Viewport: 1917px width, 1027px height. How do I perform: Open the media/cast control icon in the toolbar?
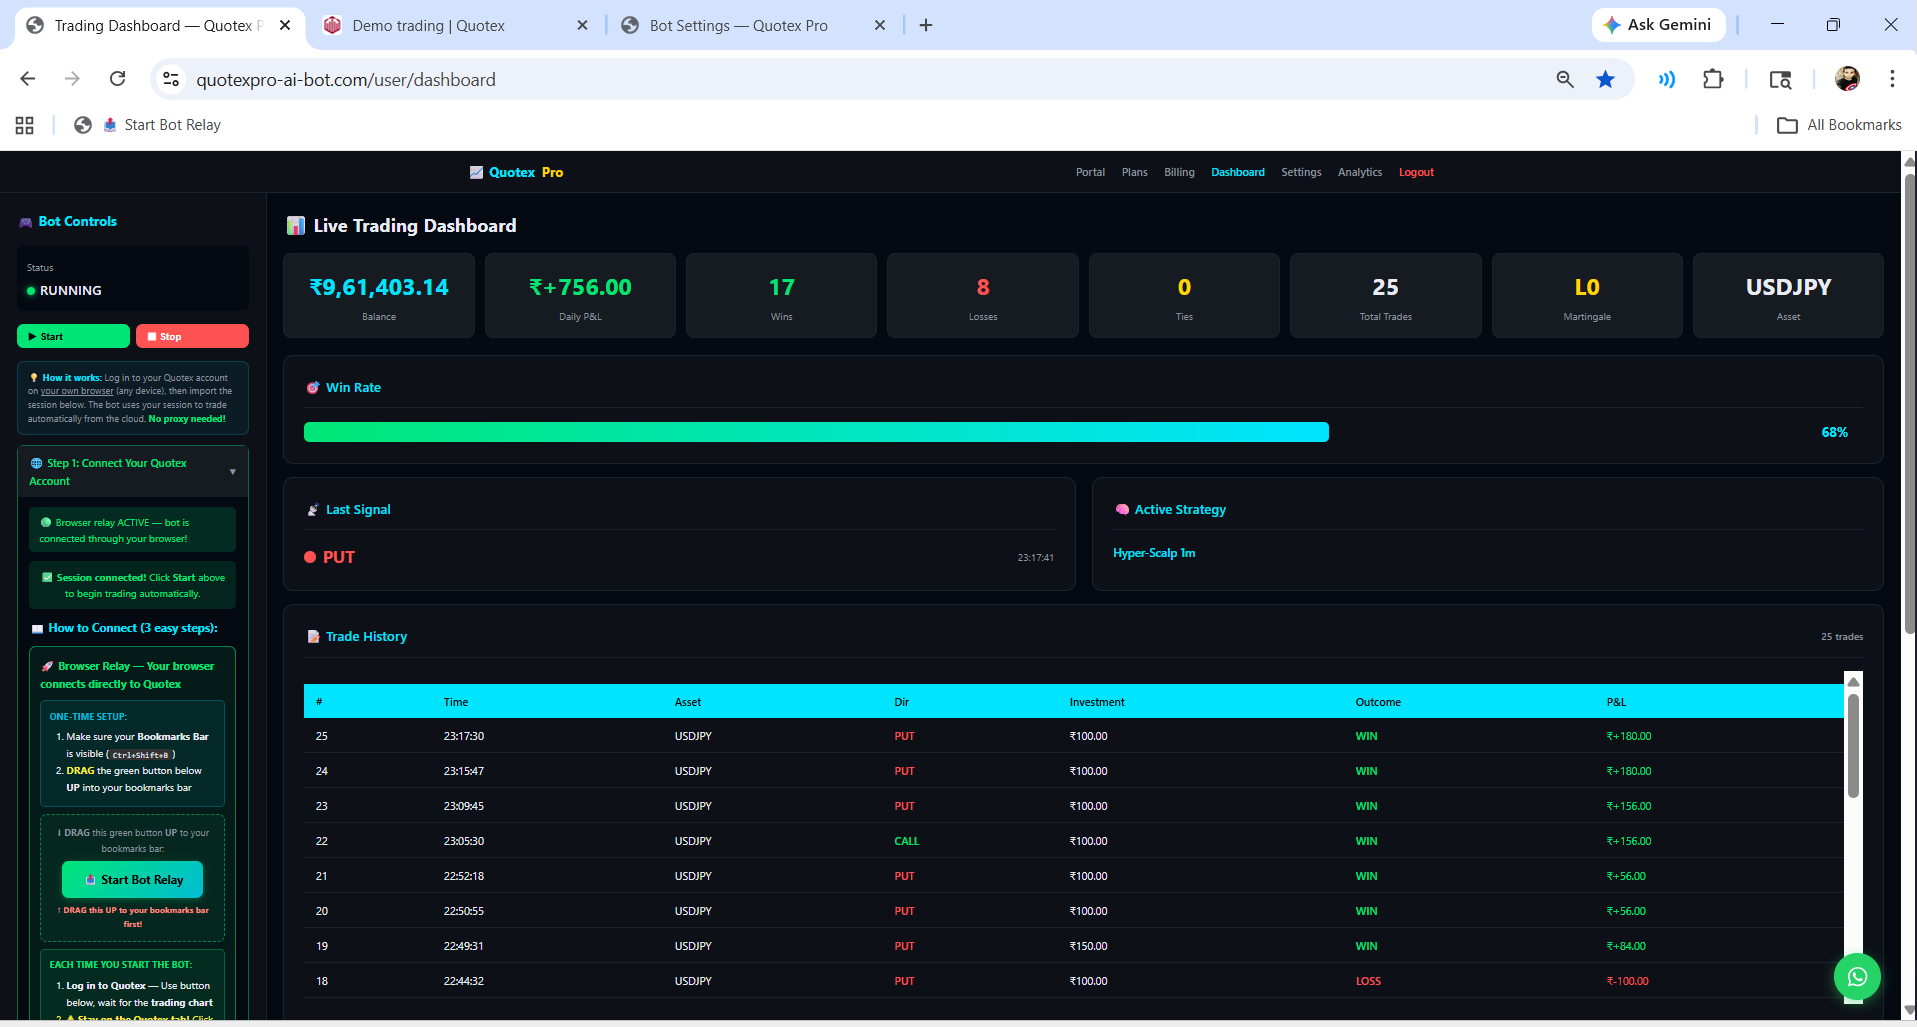tap(1667, 79)
